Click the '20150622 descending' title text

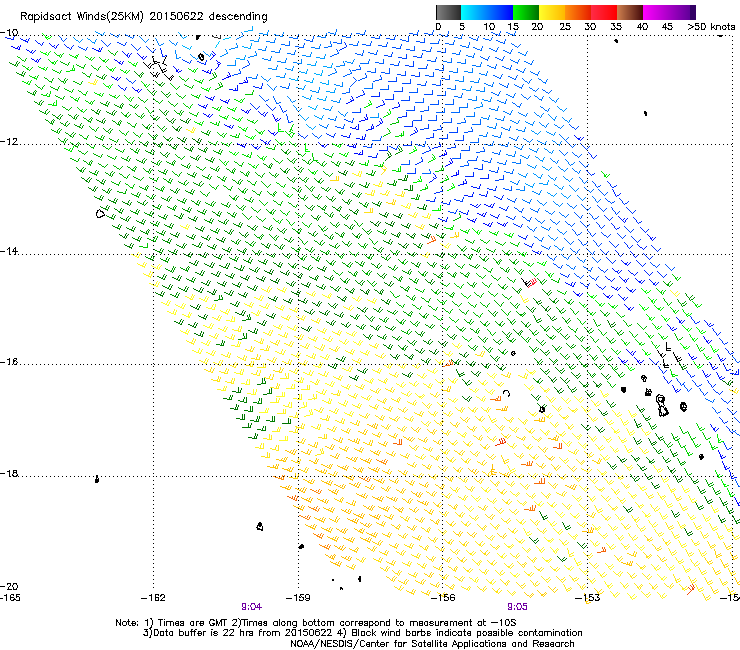pos(209,17)
